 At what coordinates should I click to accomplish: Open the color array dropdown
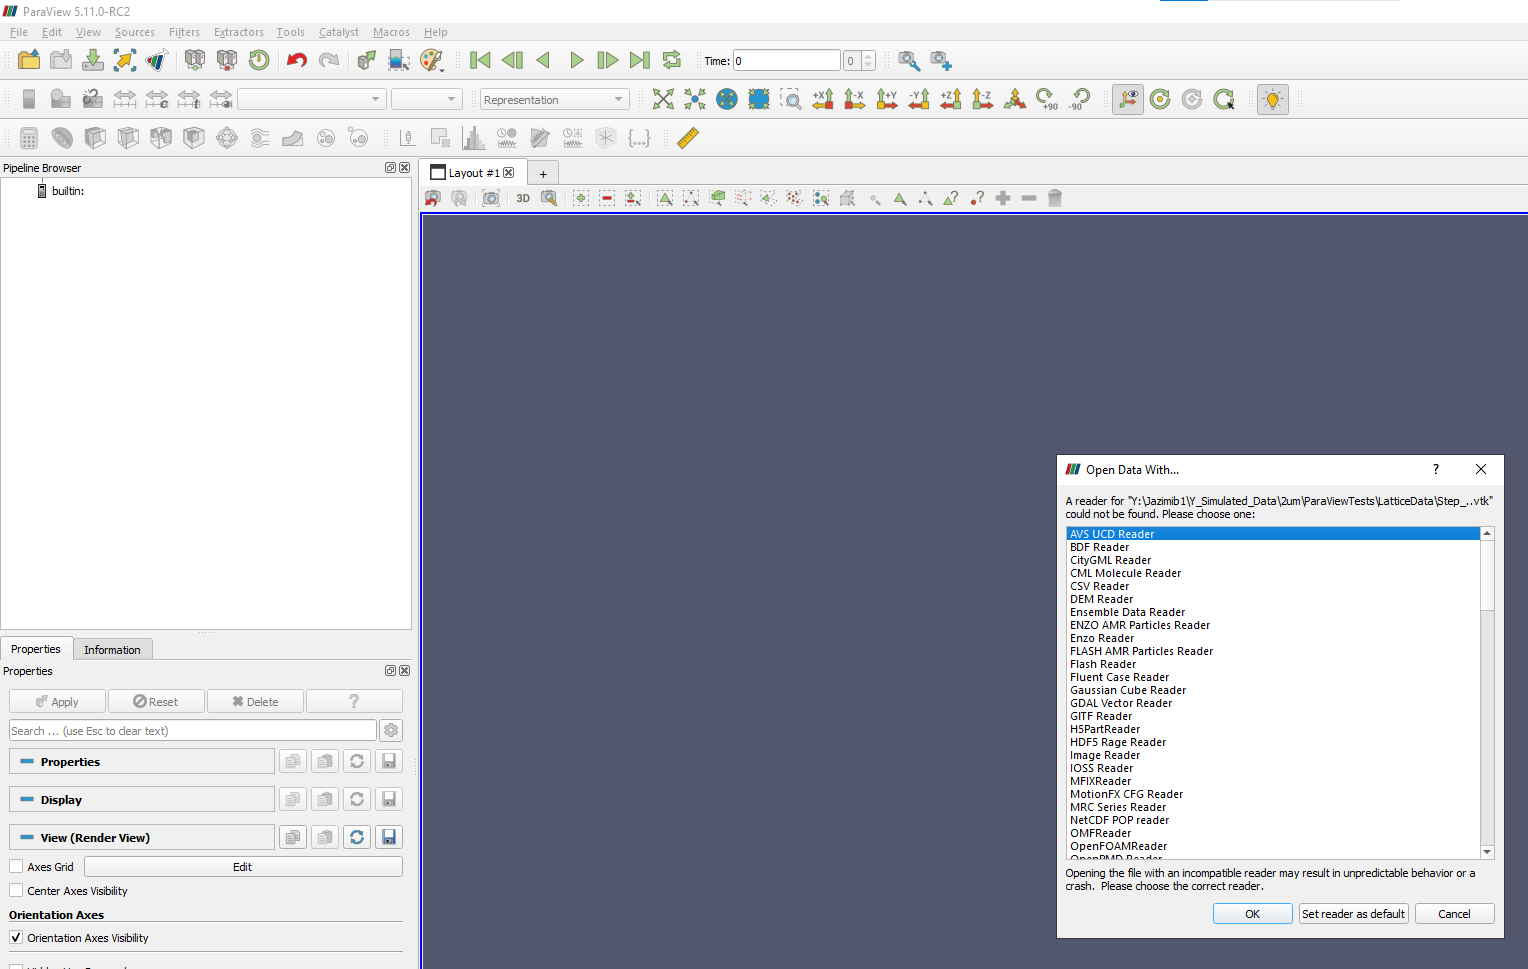311,99
